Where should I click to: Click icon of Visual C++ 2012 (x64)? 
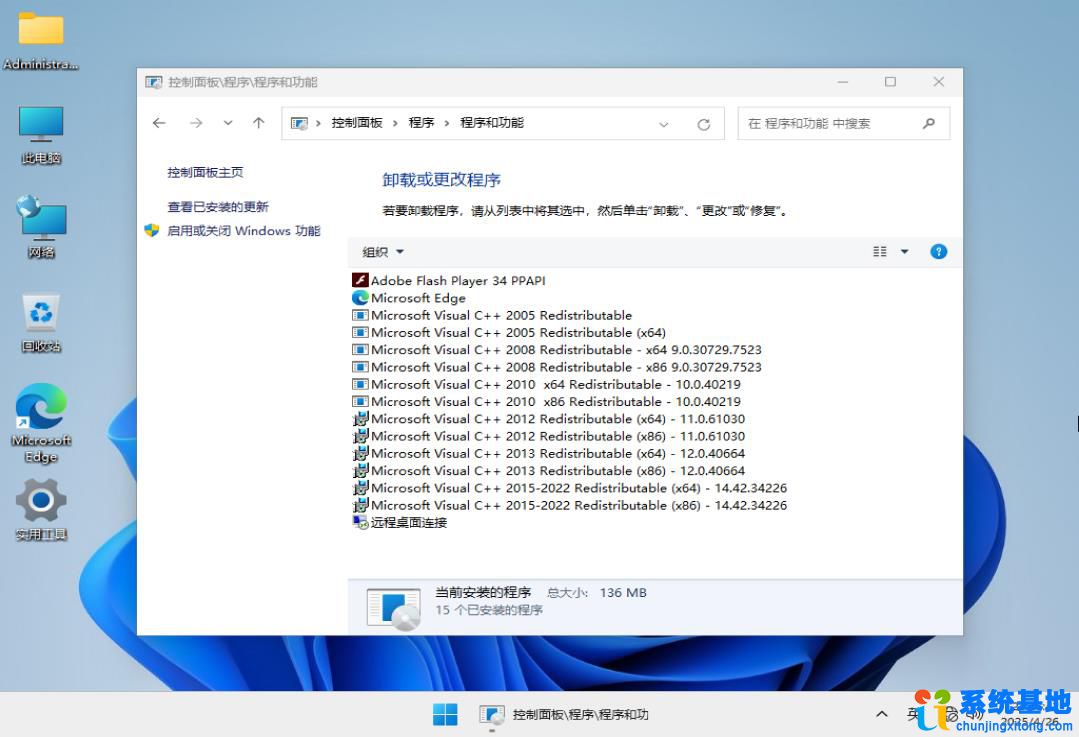[x=361, y=418]
